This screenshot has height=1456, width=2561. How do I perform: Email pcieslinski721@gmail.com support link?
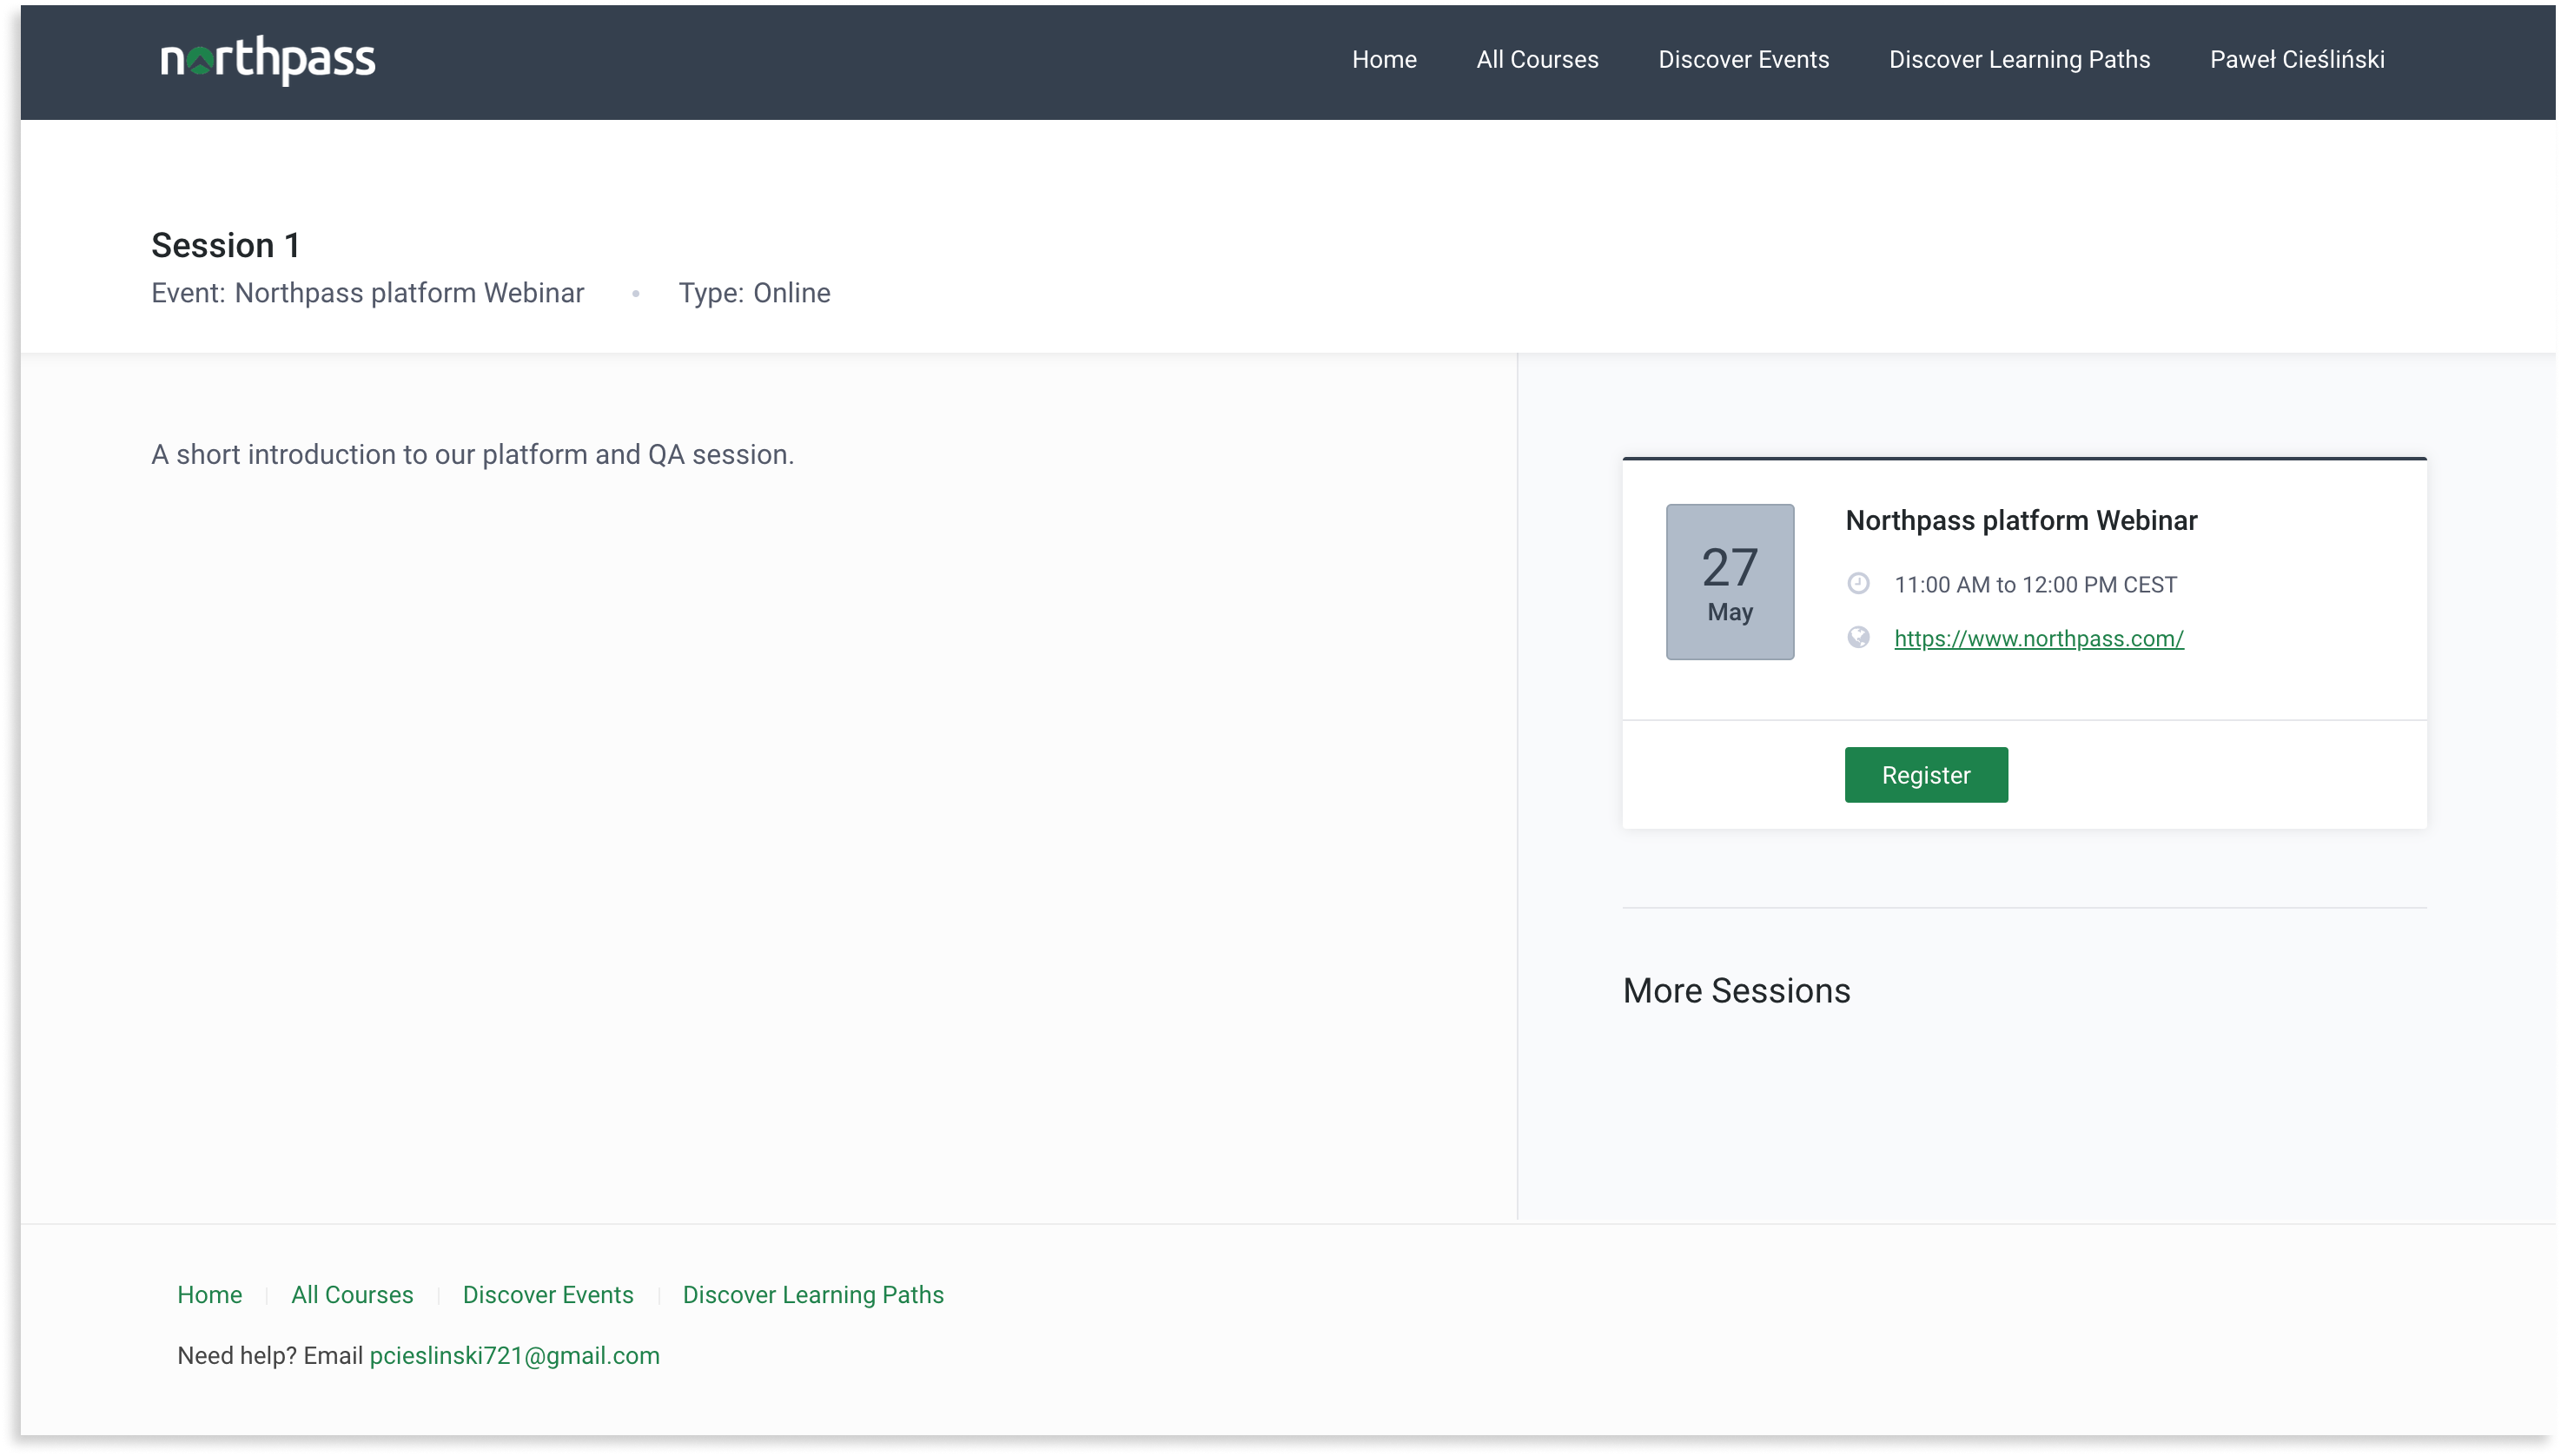(514, 1356)
